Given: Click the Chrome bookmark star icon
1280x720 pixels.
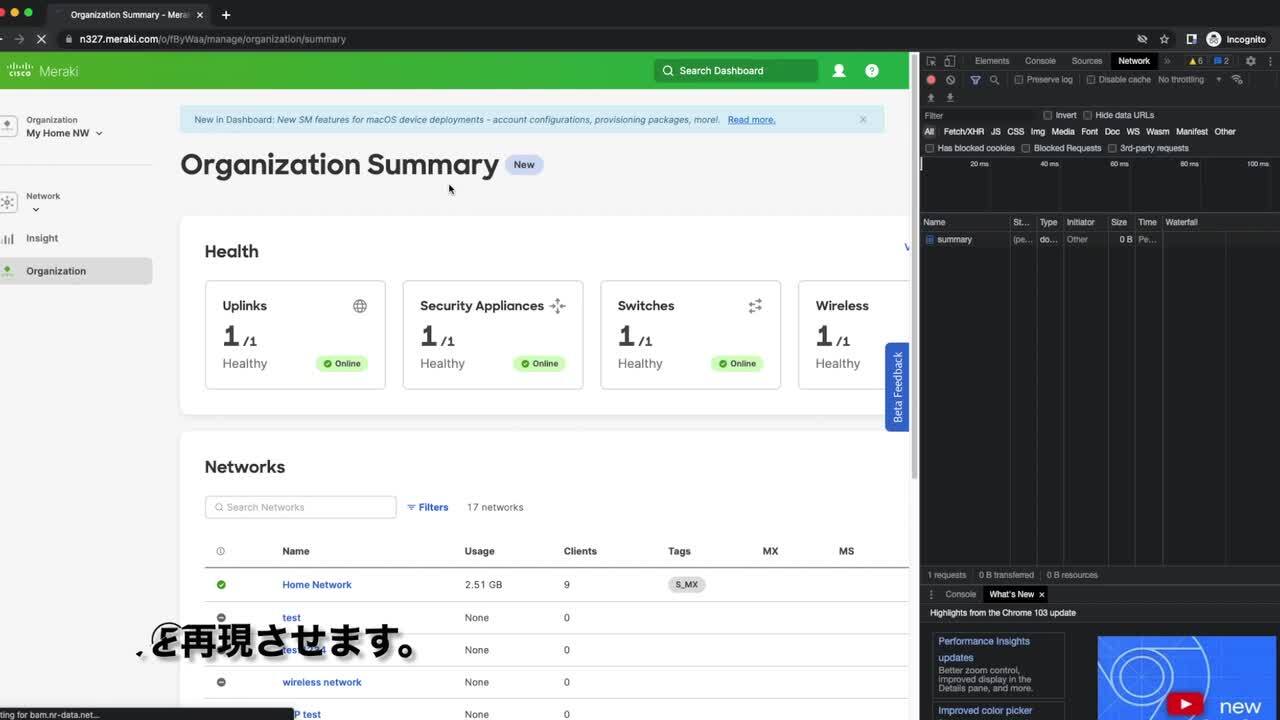Looking at the screenshot, I should [1164, 39].
